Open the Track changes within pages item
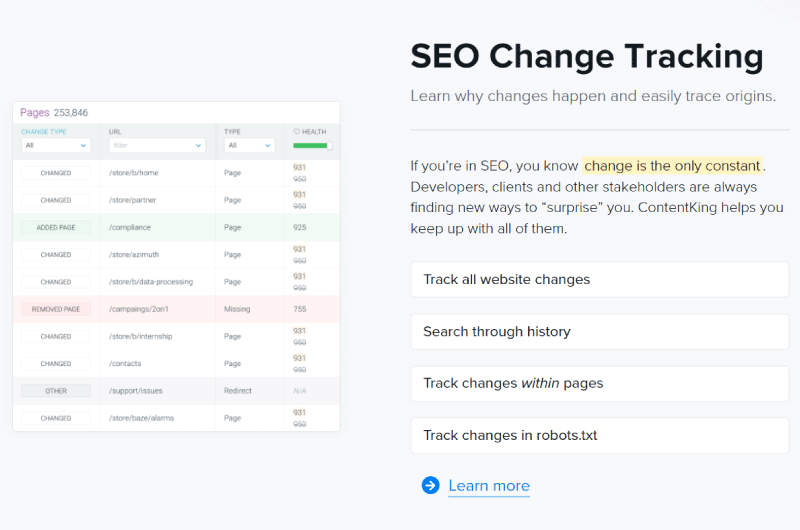Screen dimensions: 800x530 pos(600,384)
